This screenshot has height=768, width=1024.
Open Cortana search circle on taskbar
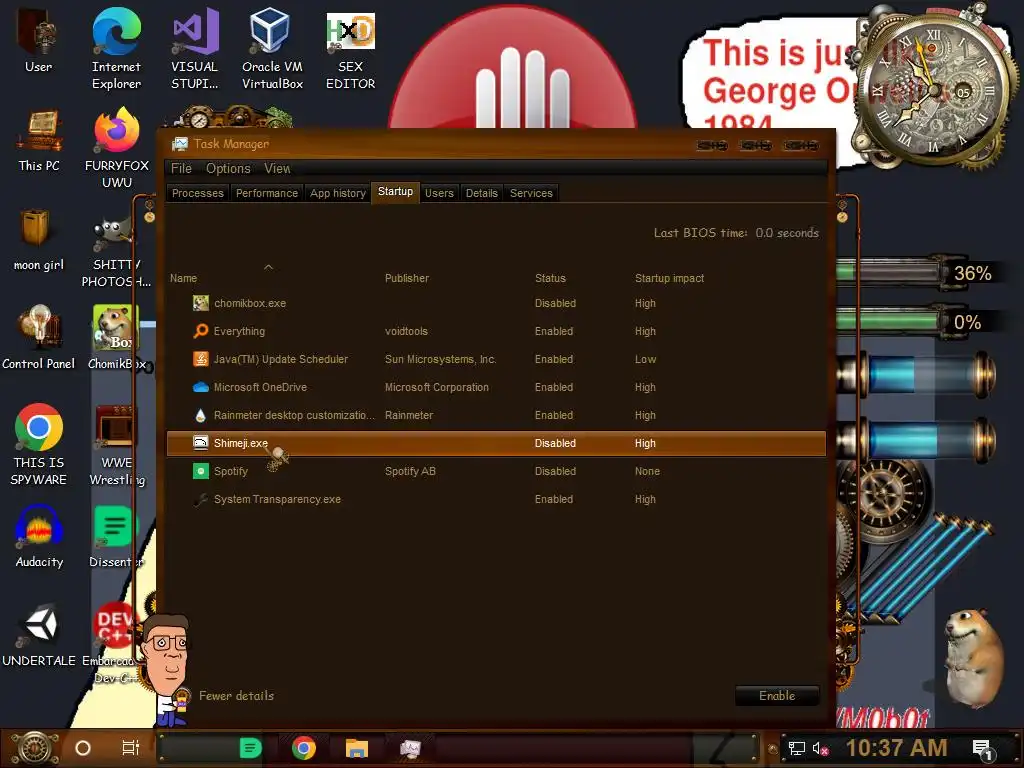(x=83, y=748)
